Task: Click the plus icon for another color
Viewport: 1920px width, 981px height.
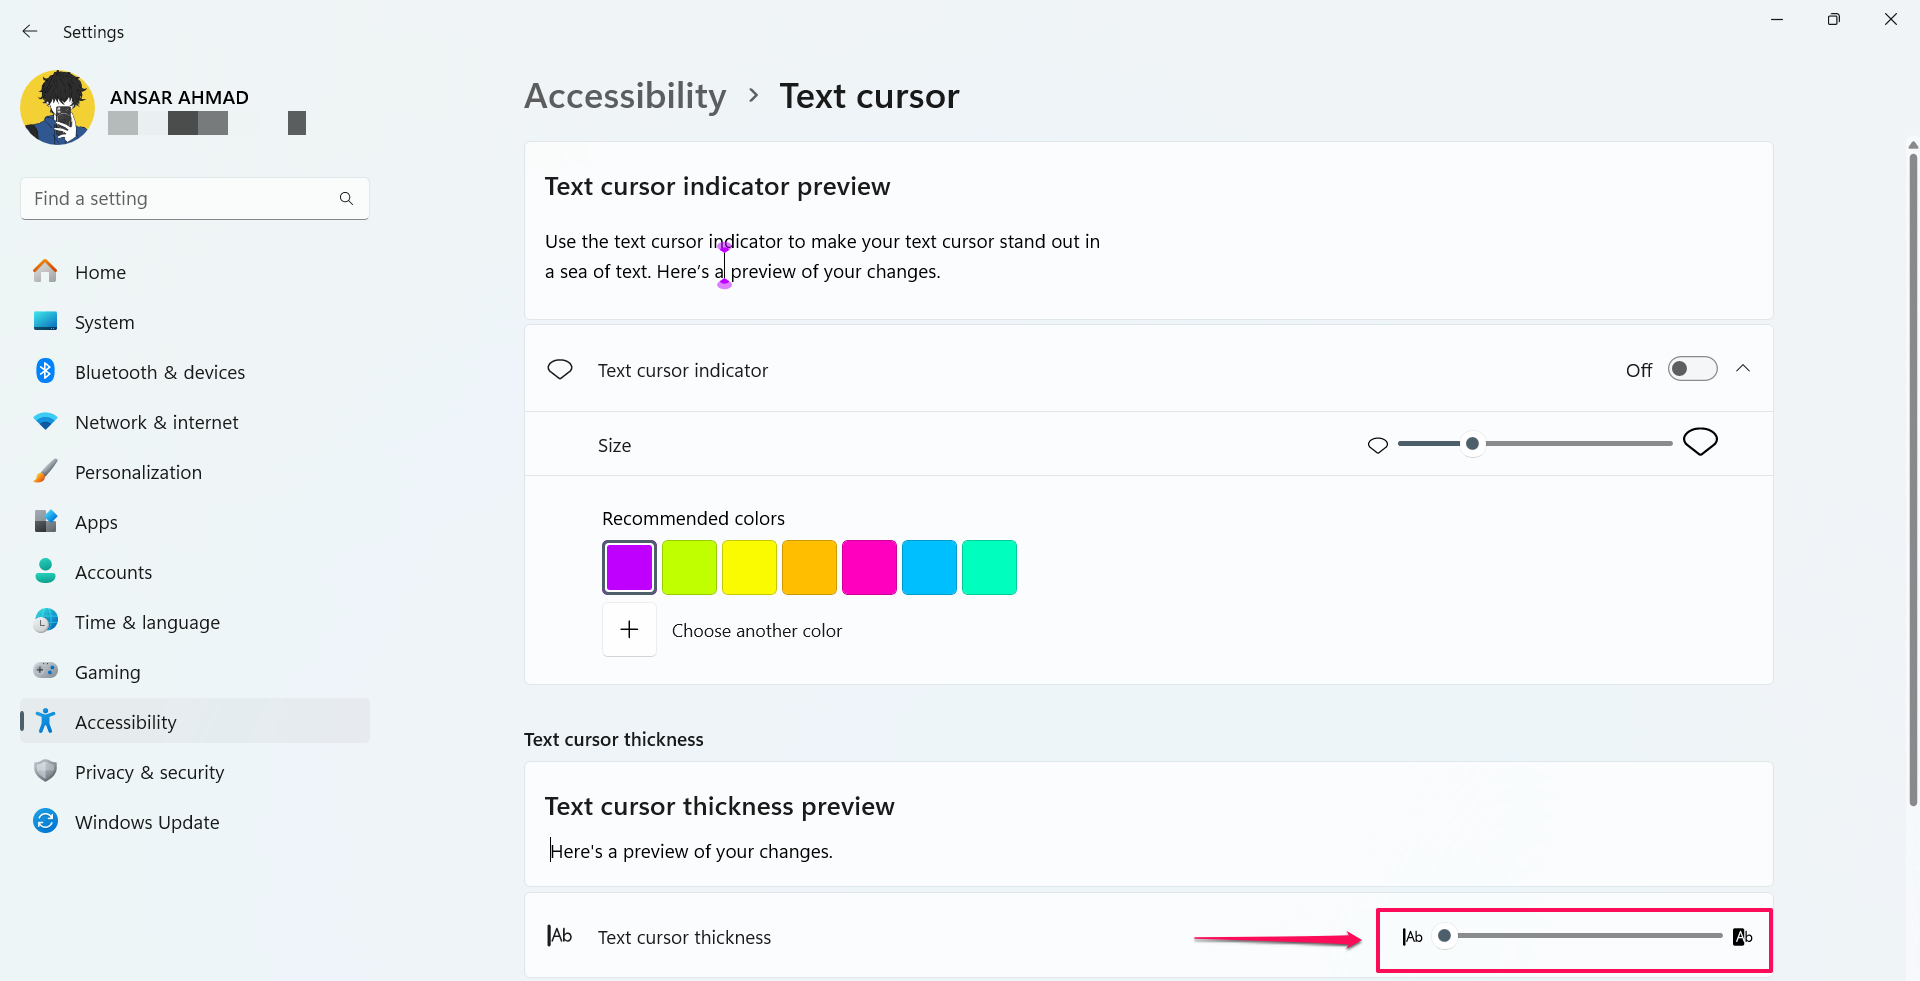Action: [x=629, y=629]
